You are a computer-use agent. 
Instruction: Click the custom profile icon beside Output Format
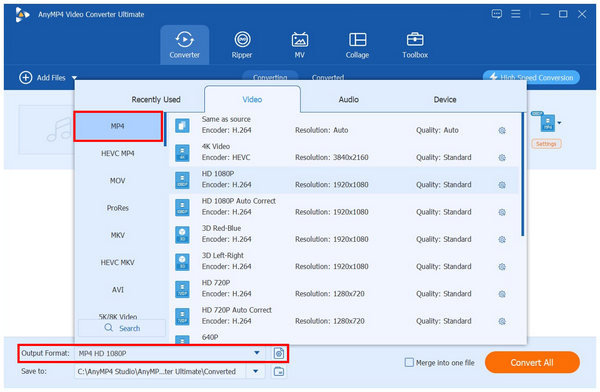[x=279, y=353]
